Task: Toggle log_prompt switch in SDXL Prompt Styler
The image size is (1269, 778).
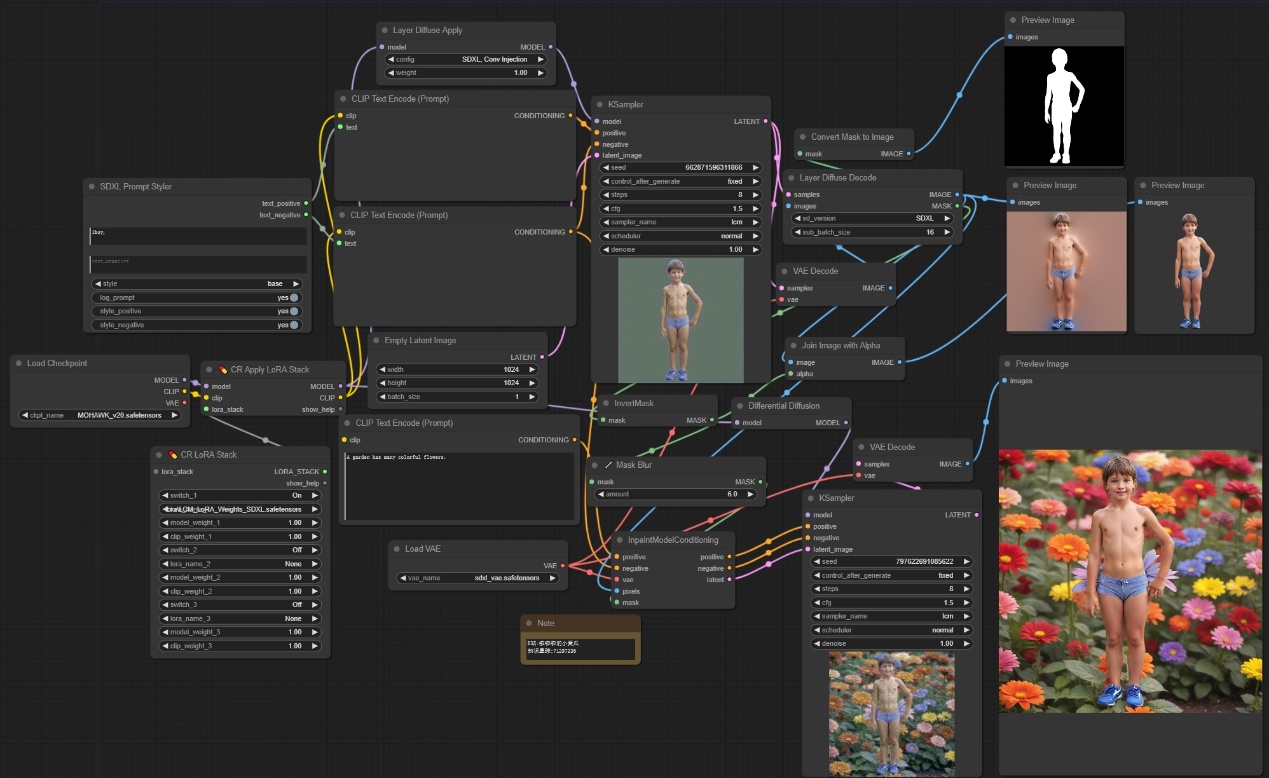Action: [294, 297]
